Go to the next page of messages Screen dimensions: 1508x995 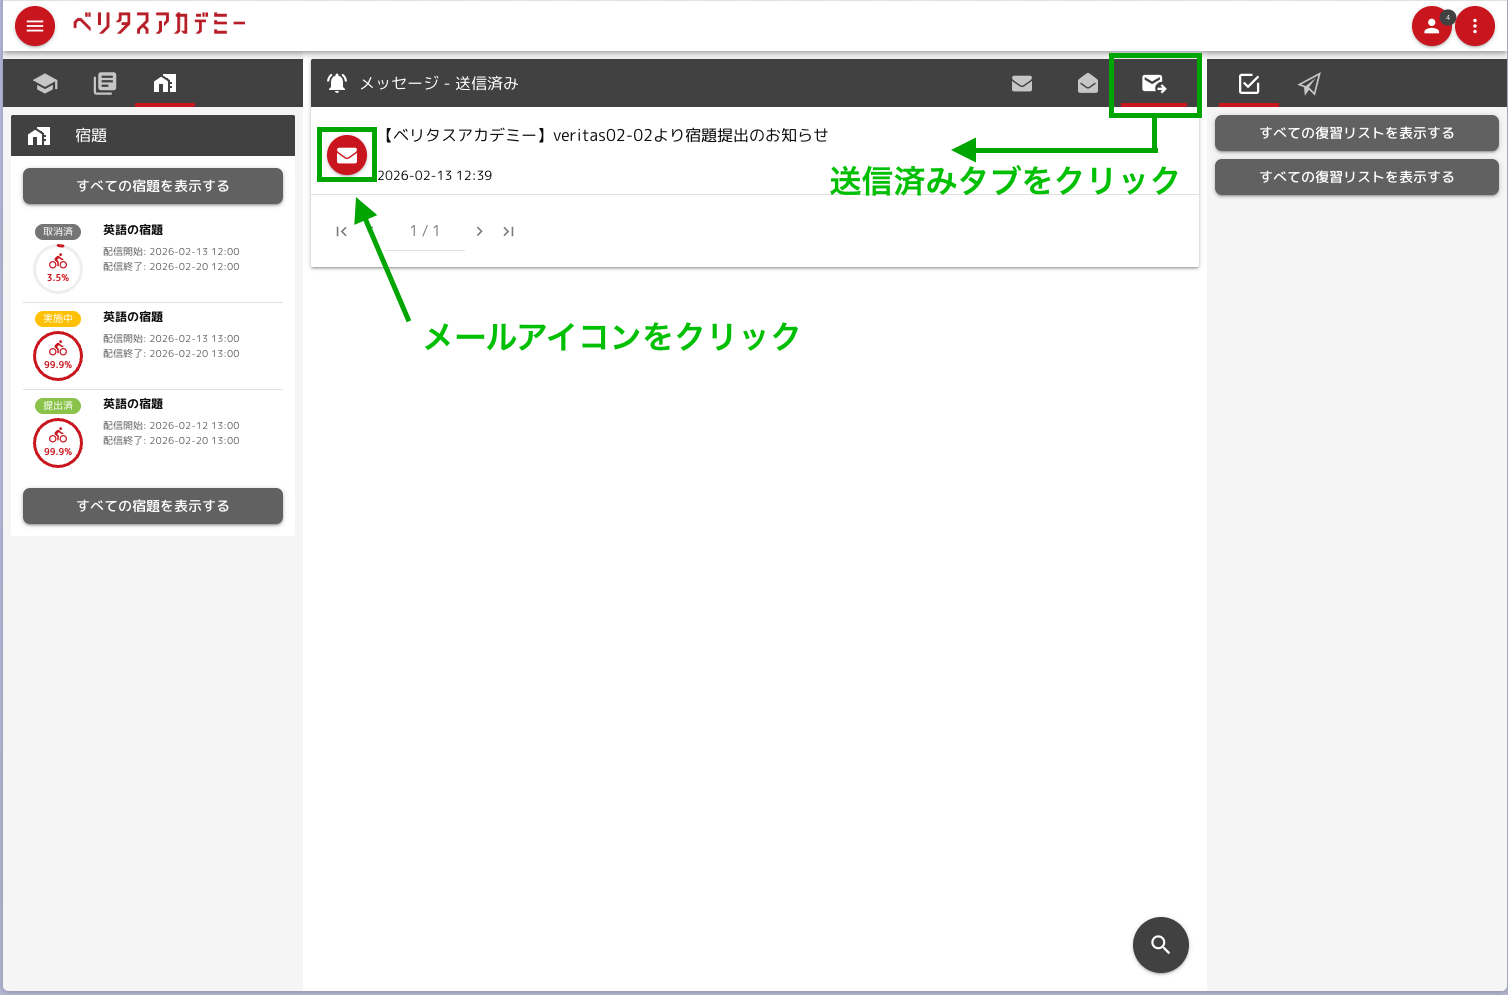(480, 231)
